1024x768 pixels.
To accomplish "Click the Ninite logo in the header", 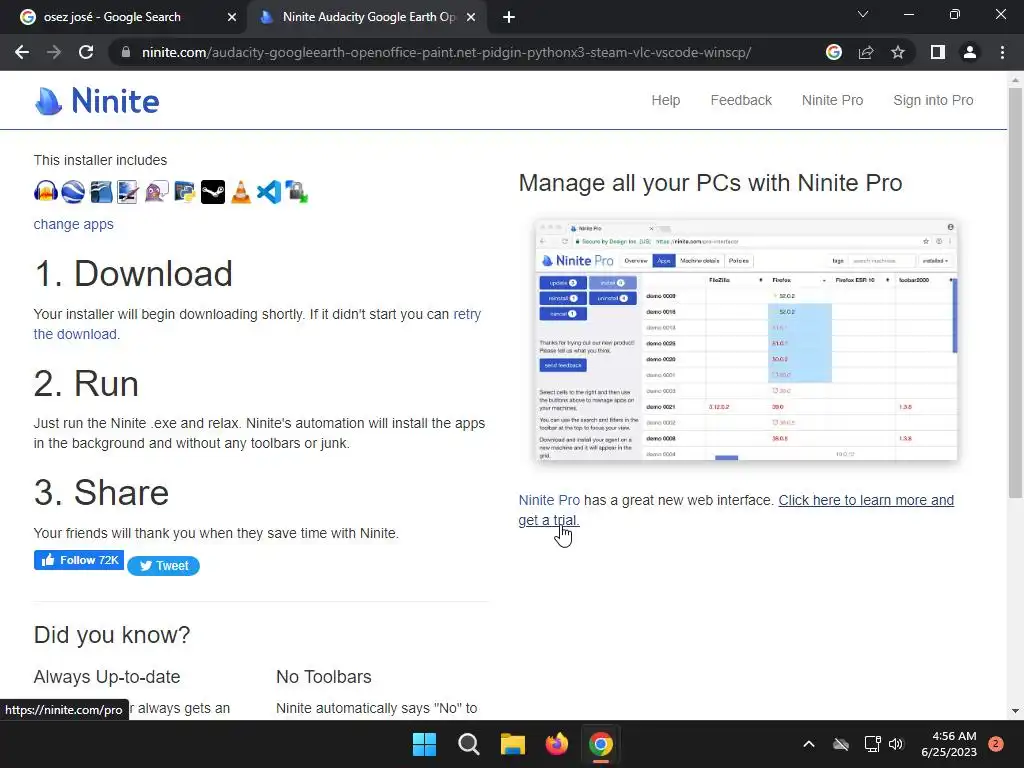I will 97,101.
